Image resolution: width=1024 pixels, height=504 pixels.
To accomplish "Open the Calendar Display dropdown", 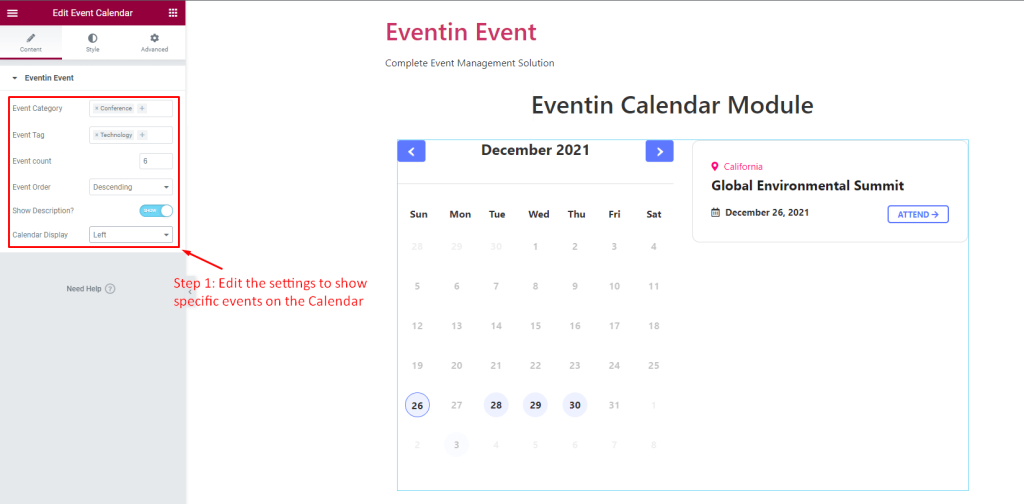I will [x=131, y=234].
